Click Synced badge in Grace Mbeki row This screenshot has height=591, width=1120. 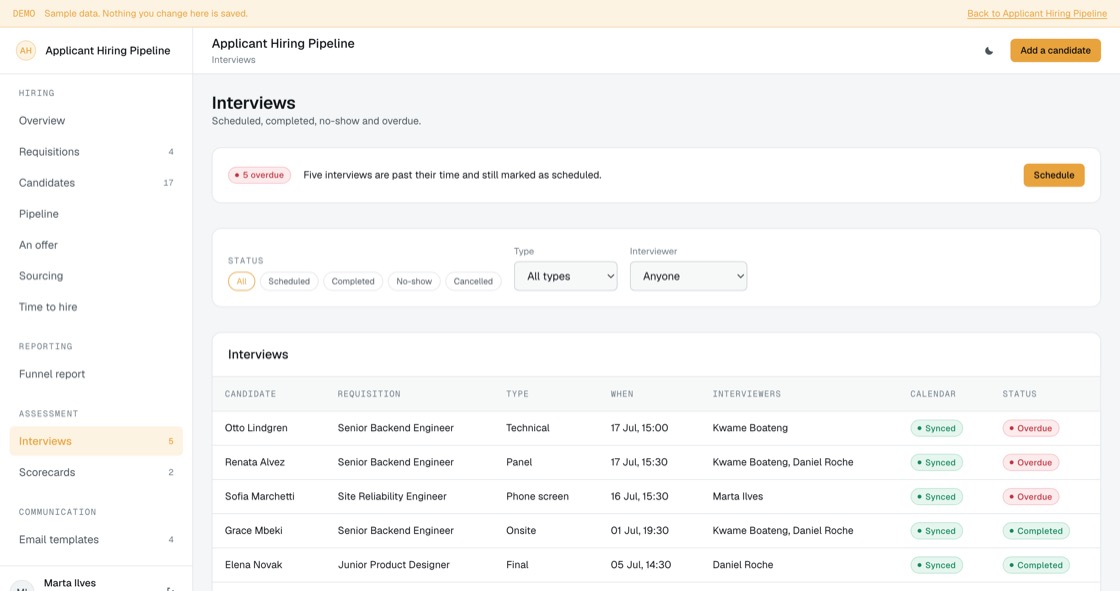936,531
